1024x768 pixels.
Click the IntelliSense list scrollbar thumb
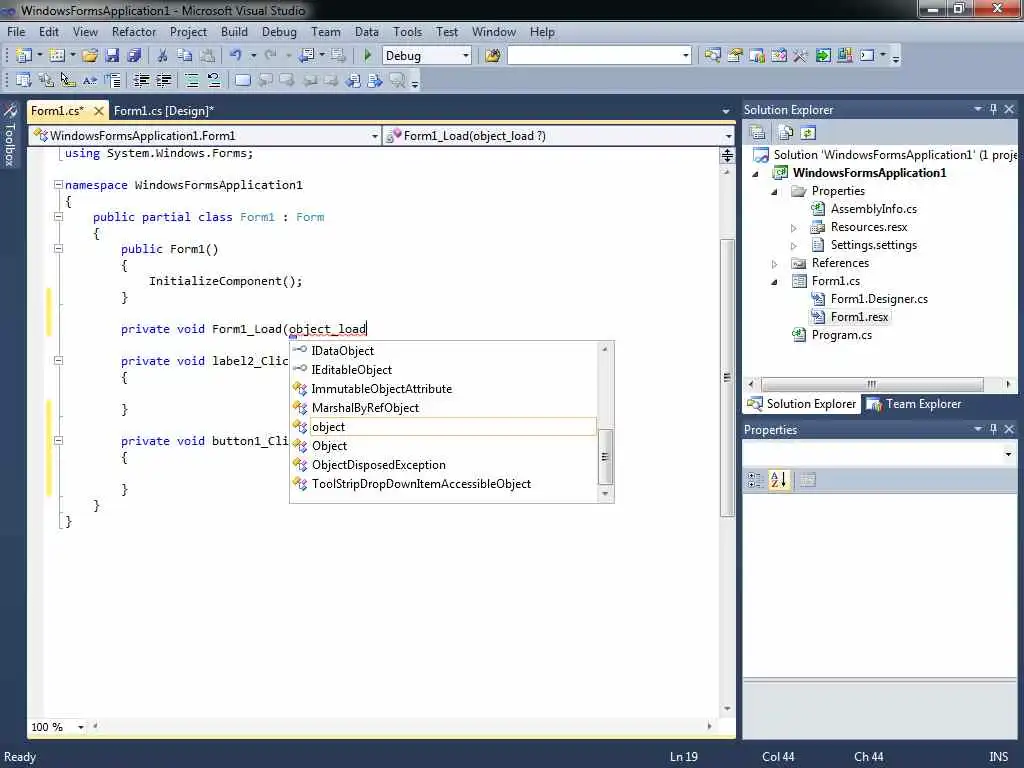click(x=605, y=456)
